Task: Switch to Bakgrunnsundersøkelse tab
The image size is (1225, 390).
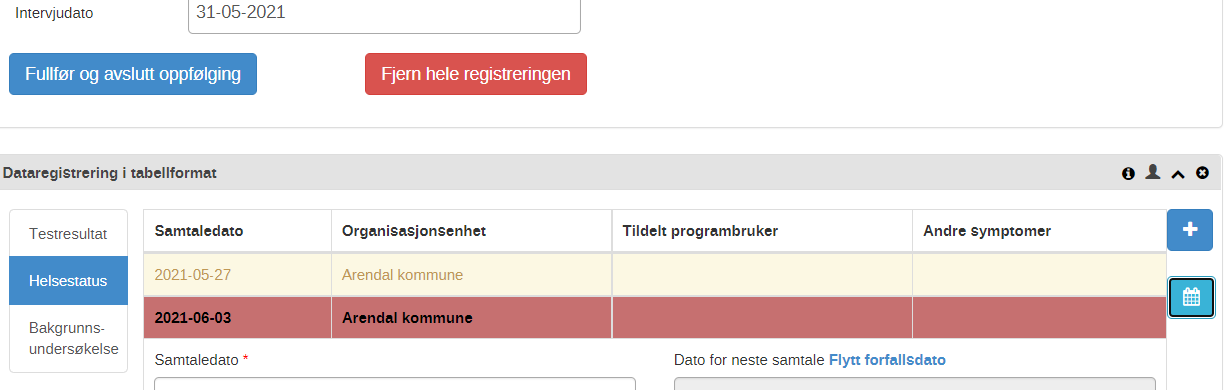Action: tap(68, 339)
